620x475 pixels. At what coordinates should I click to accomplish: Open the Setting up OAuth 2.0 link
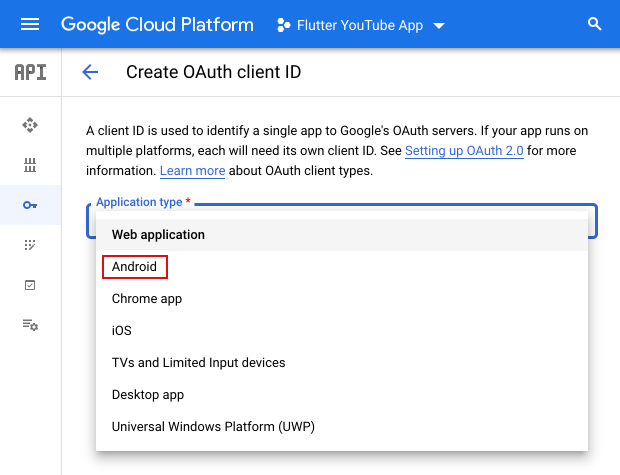pos(464,151)
